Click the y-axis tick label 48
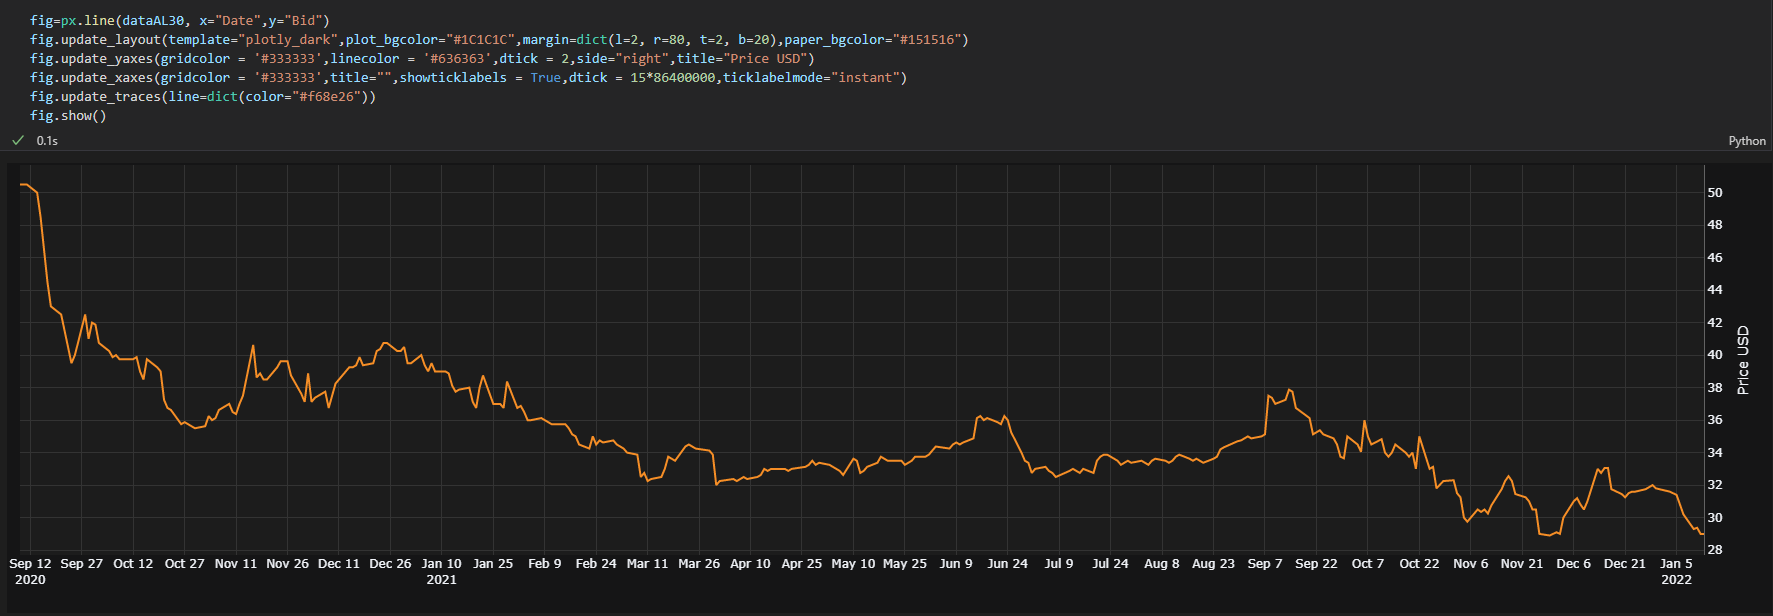This screenshot has width=1773, height=616. click(x=1715, y=225)
